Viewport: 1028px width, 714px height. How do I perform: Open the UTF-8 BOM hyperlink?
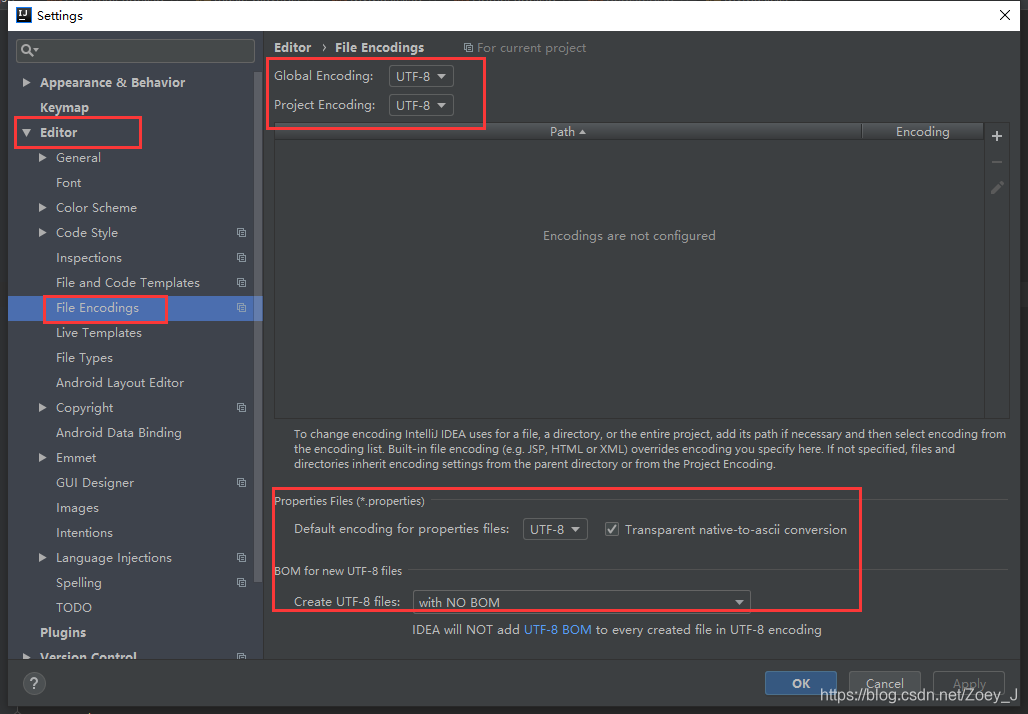(x=557, y=630)
